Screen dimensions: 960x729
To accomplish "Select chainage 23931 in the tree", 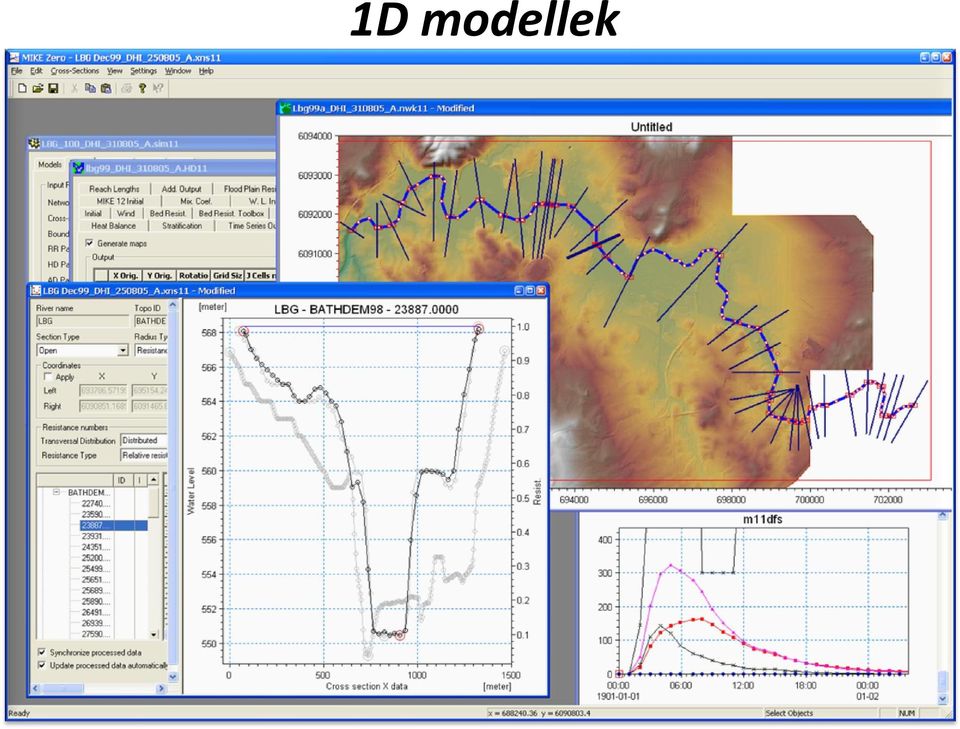I will pyautogui.click(x=96, y=537).
